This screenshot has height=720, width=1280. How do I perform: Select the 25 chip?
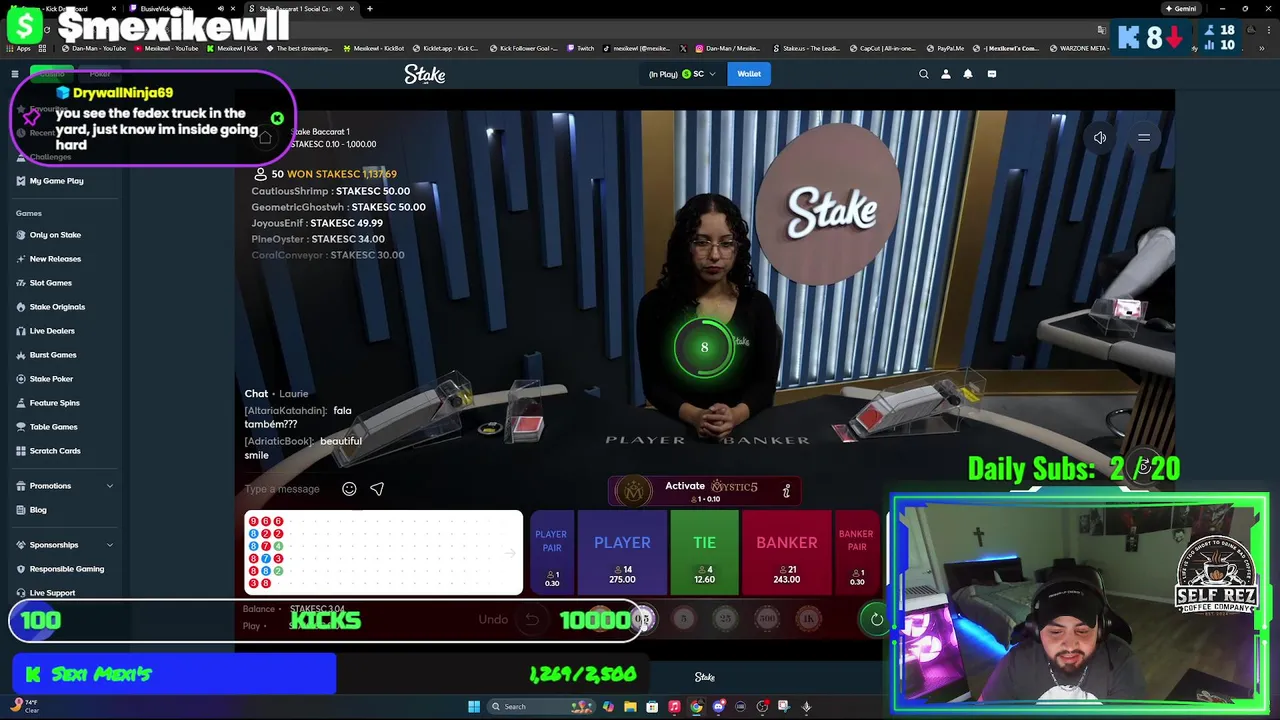coord(725,619)
